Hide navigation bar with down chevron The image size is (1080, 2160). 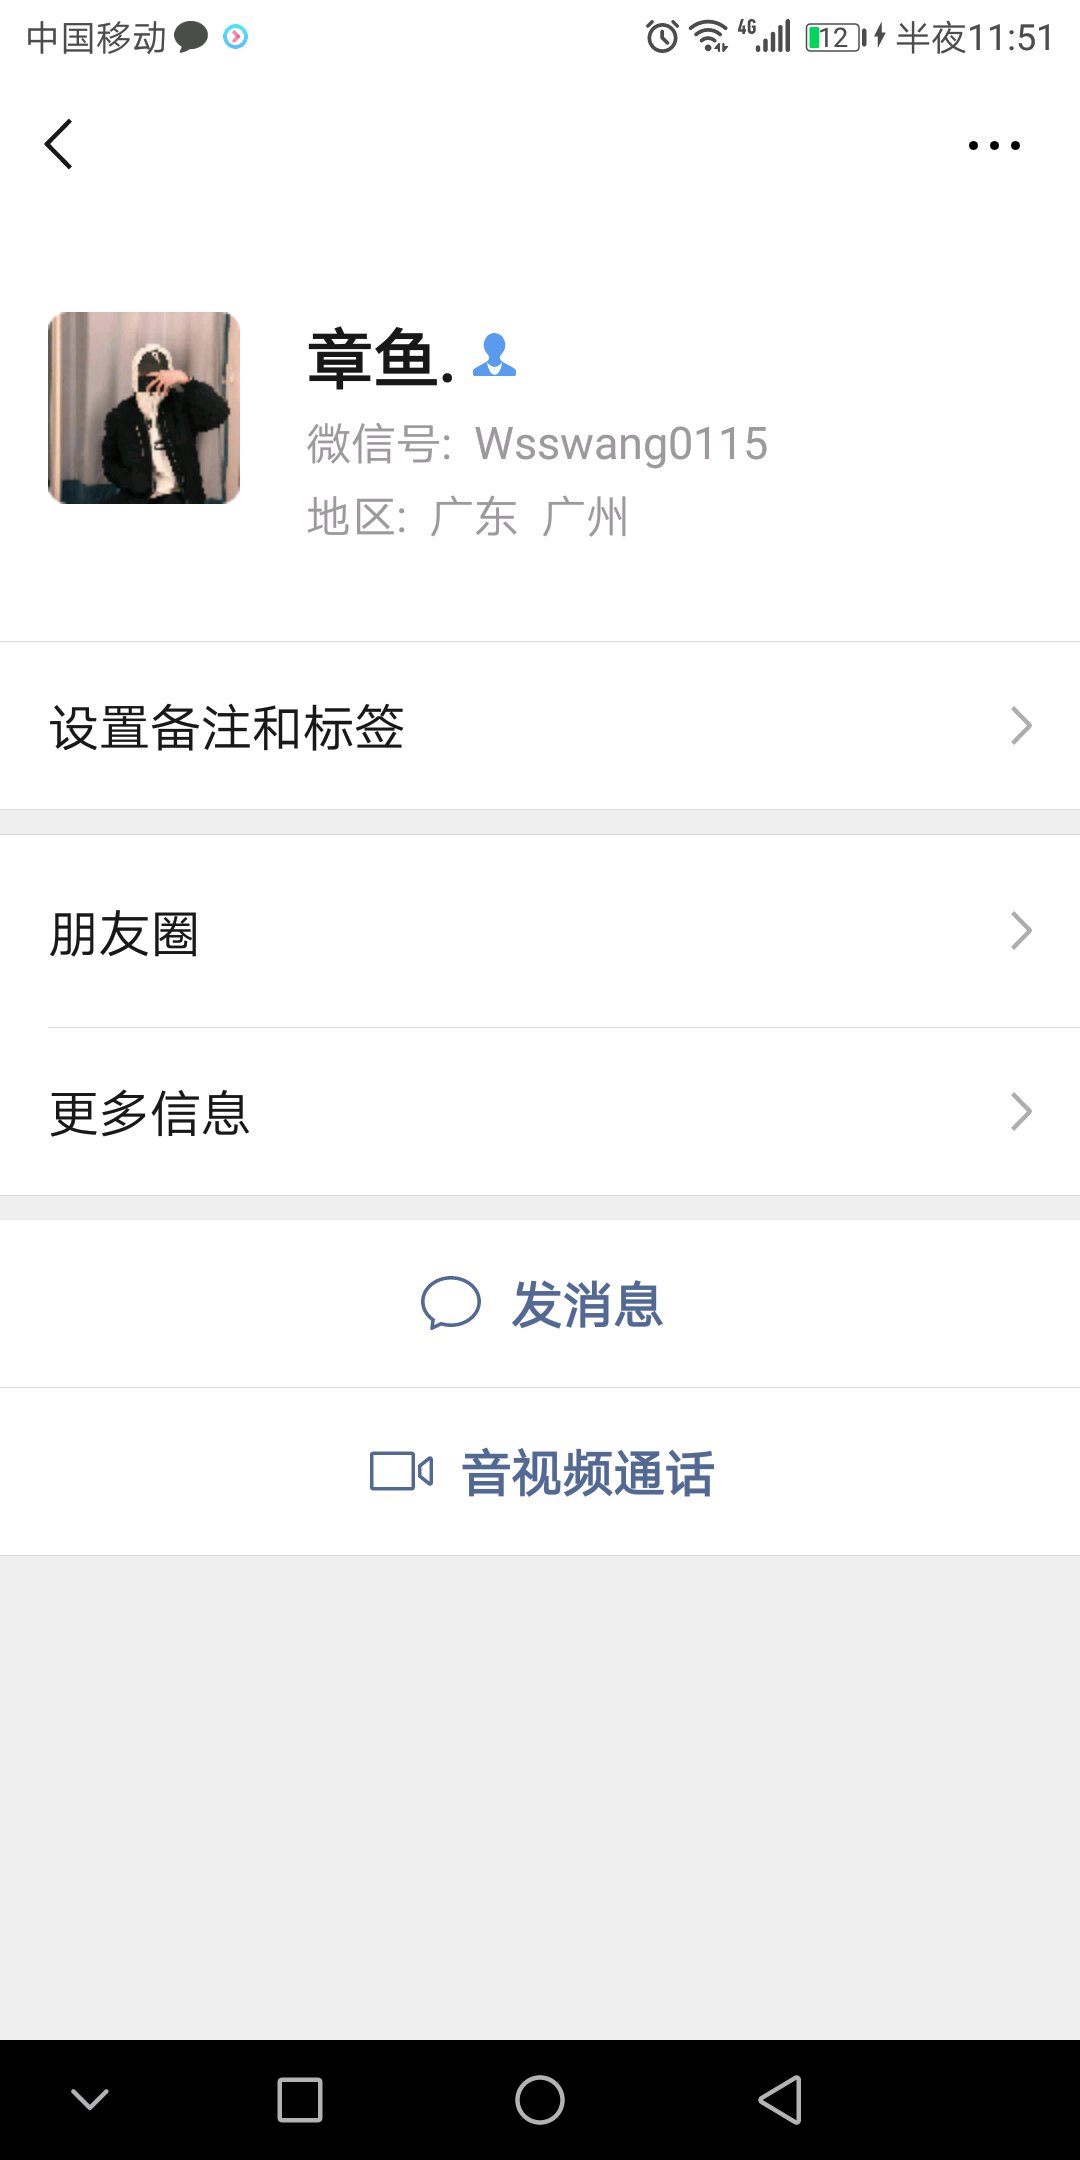click(x=90, y=2099)
